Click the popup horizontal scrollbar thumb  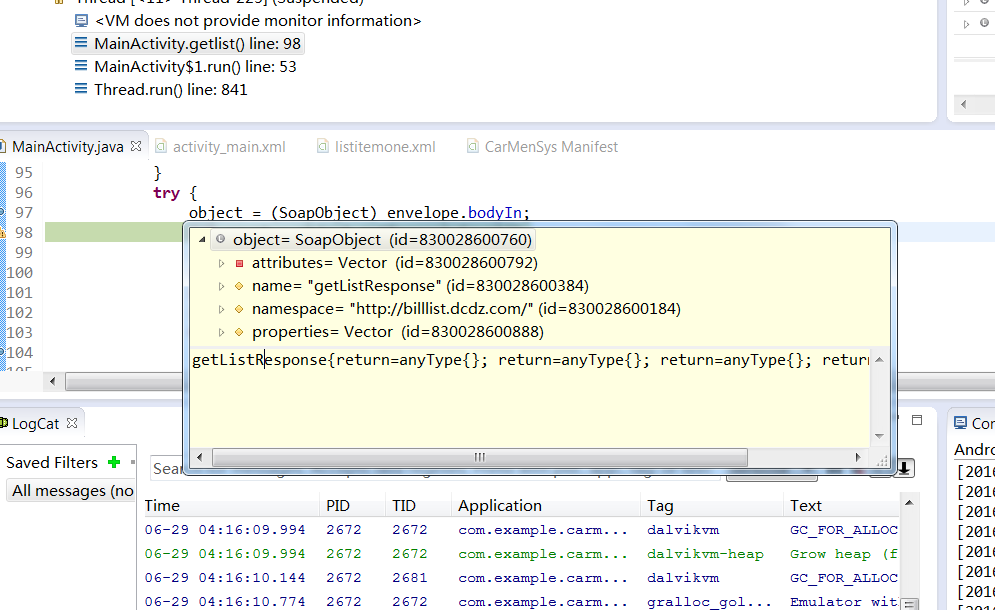480,457
